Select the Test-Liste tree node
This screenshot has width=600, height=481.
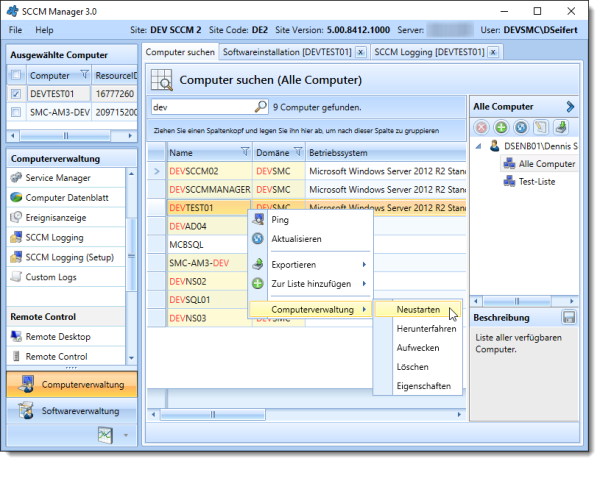pyautogui.click(x=530, y=181)
